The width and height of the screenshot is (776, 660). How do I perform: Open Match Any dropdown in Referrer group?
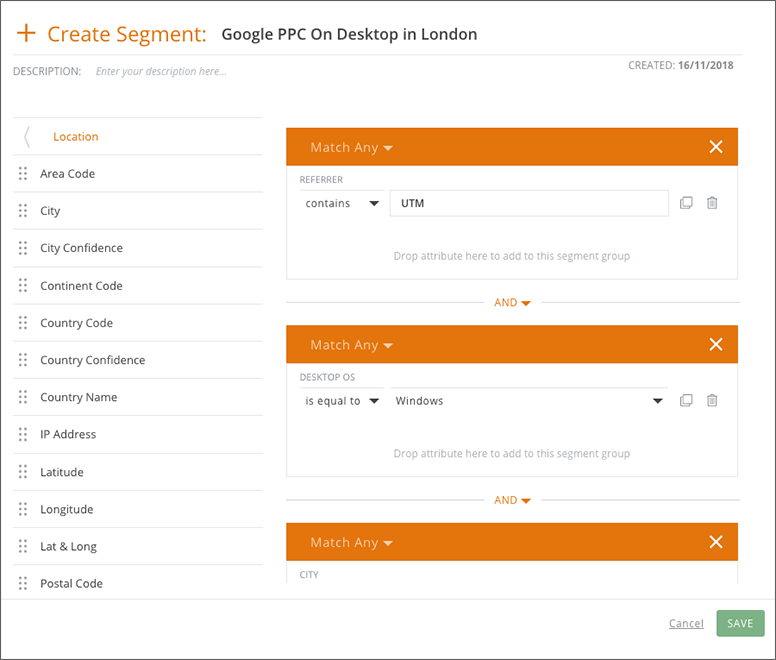pyautogui.click(x=351, y=148)
